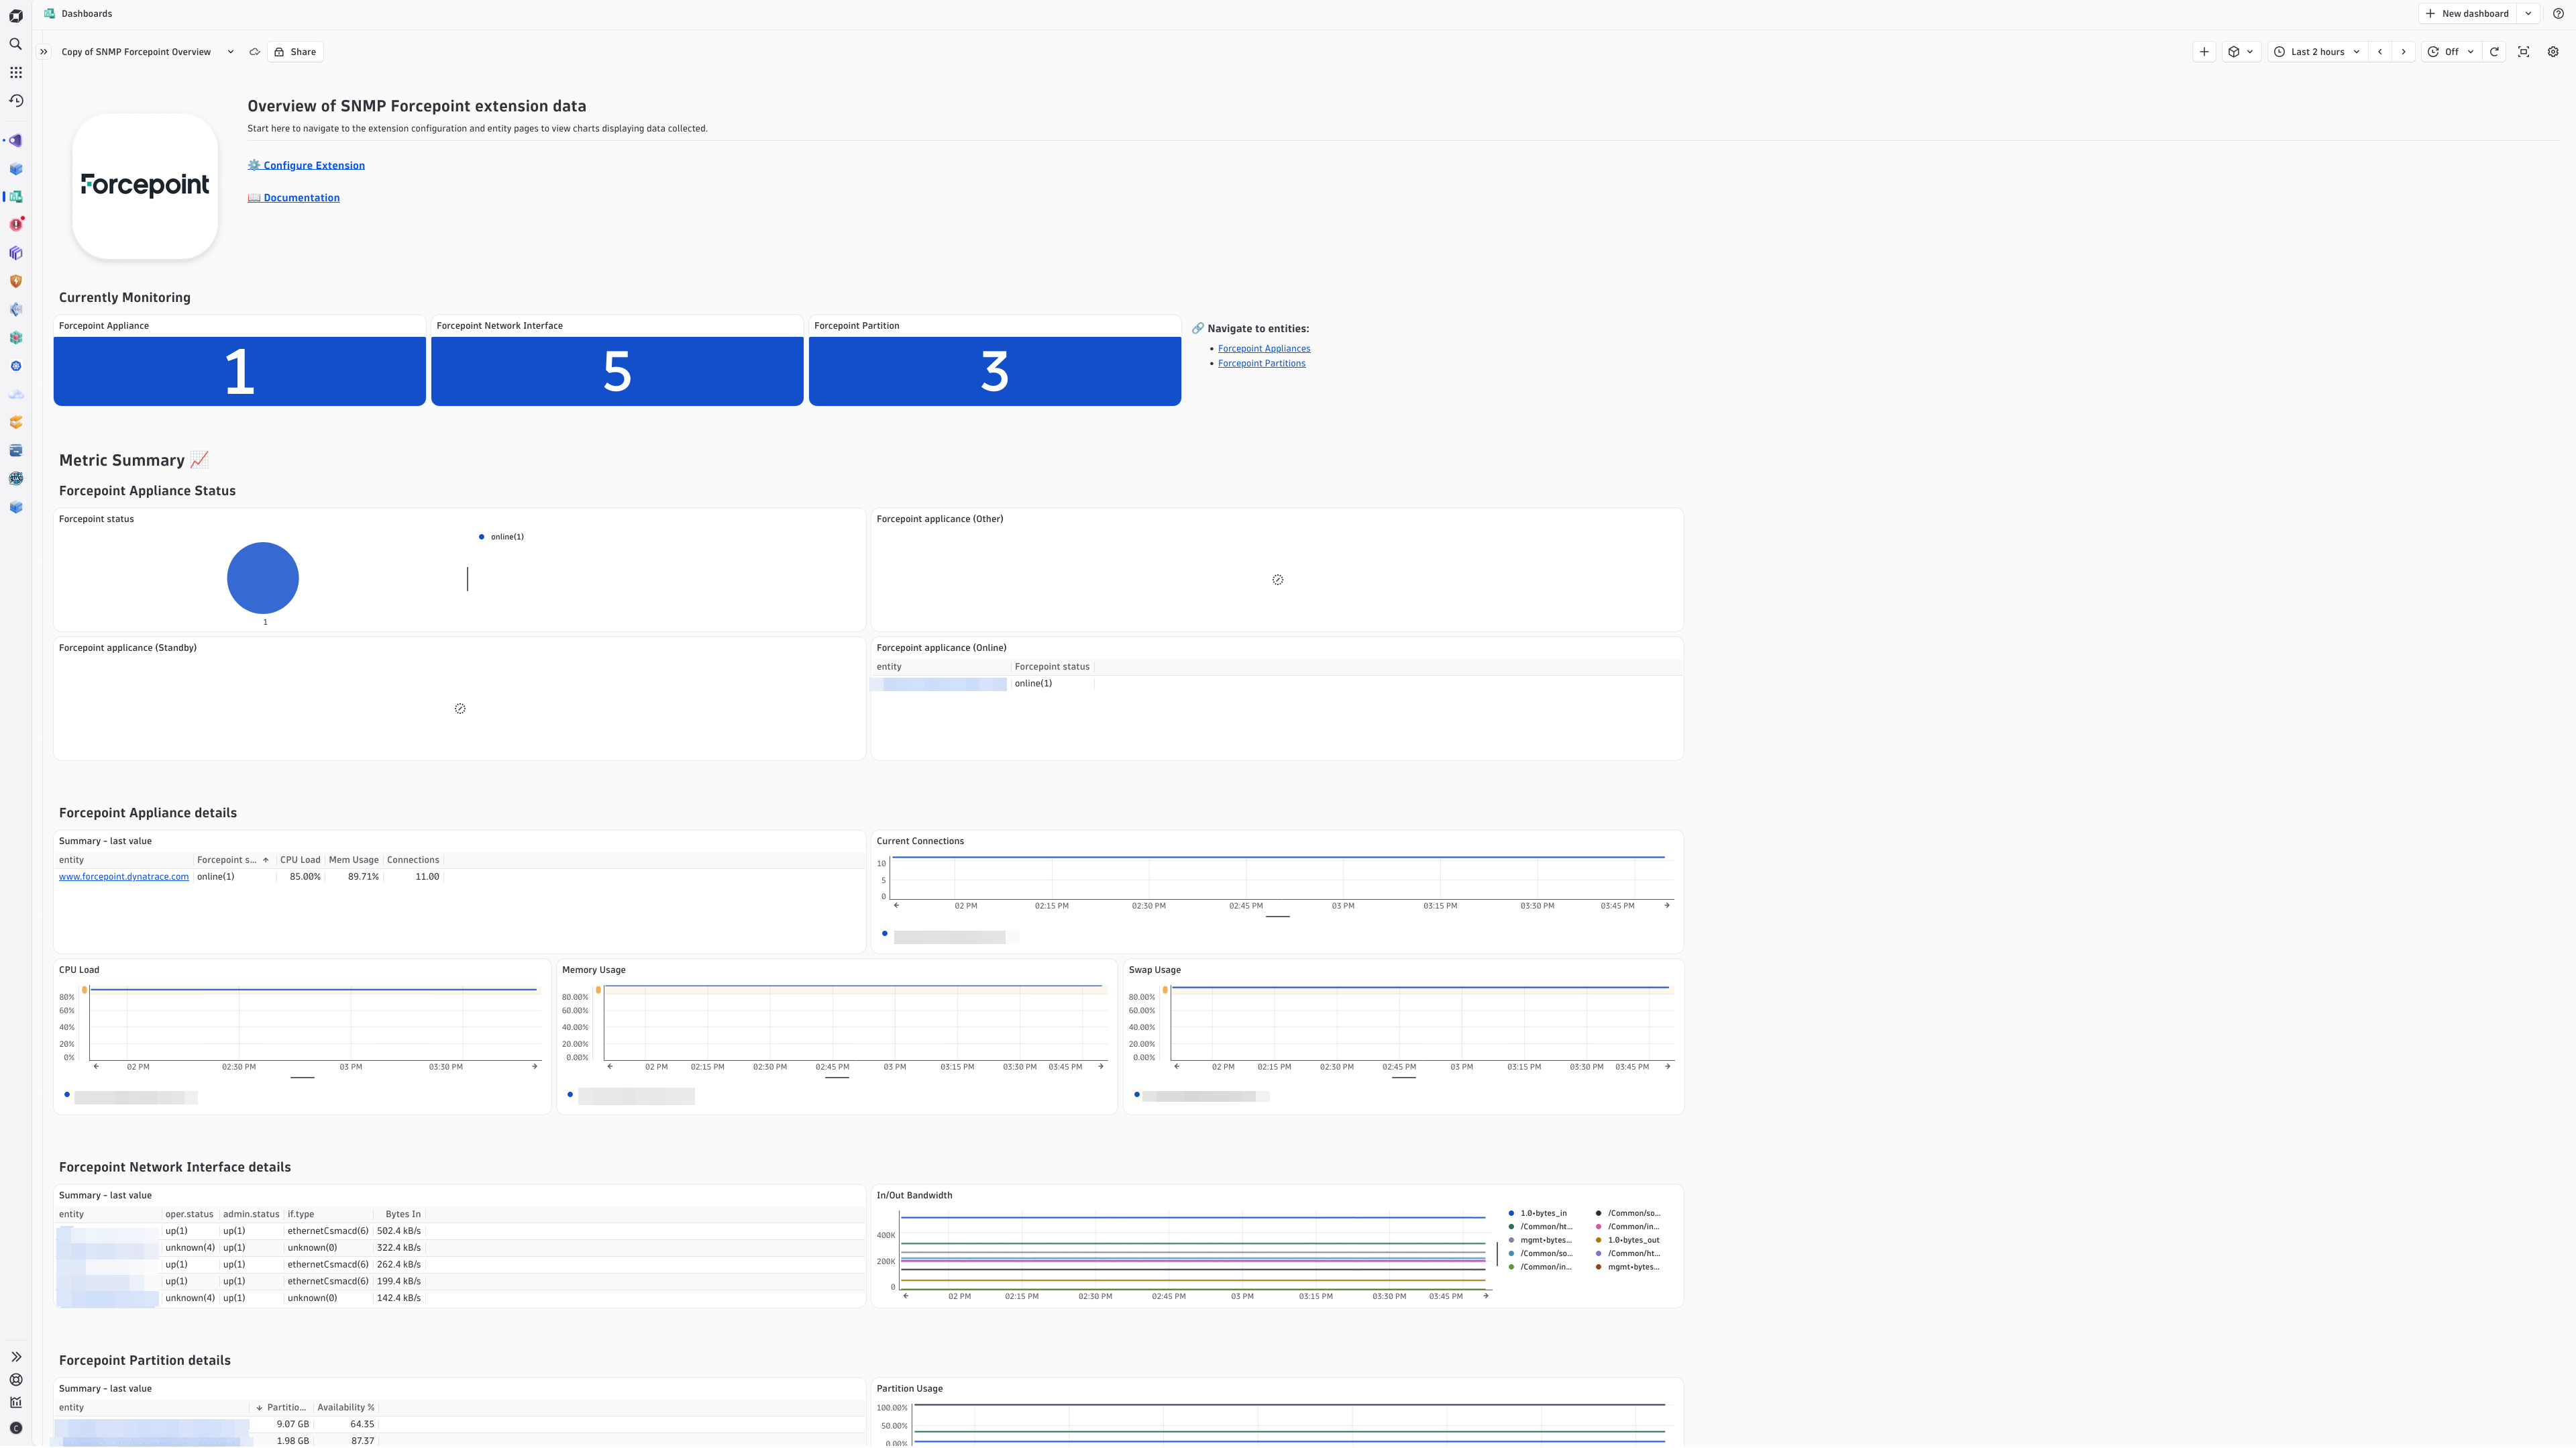
Task: Click the Share button
Action: [x=295, y=52]
